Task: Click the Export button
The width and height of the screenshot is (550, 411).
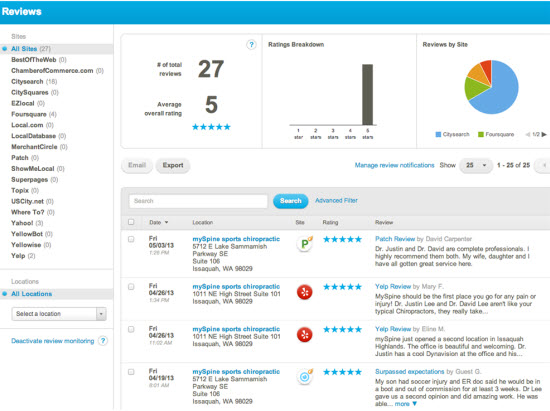Action: [x=173, y=165]
